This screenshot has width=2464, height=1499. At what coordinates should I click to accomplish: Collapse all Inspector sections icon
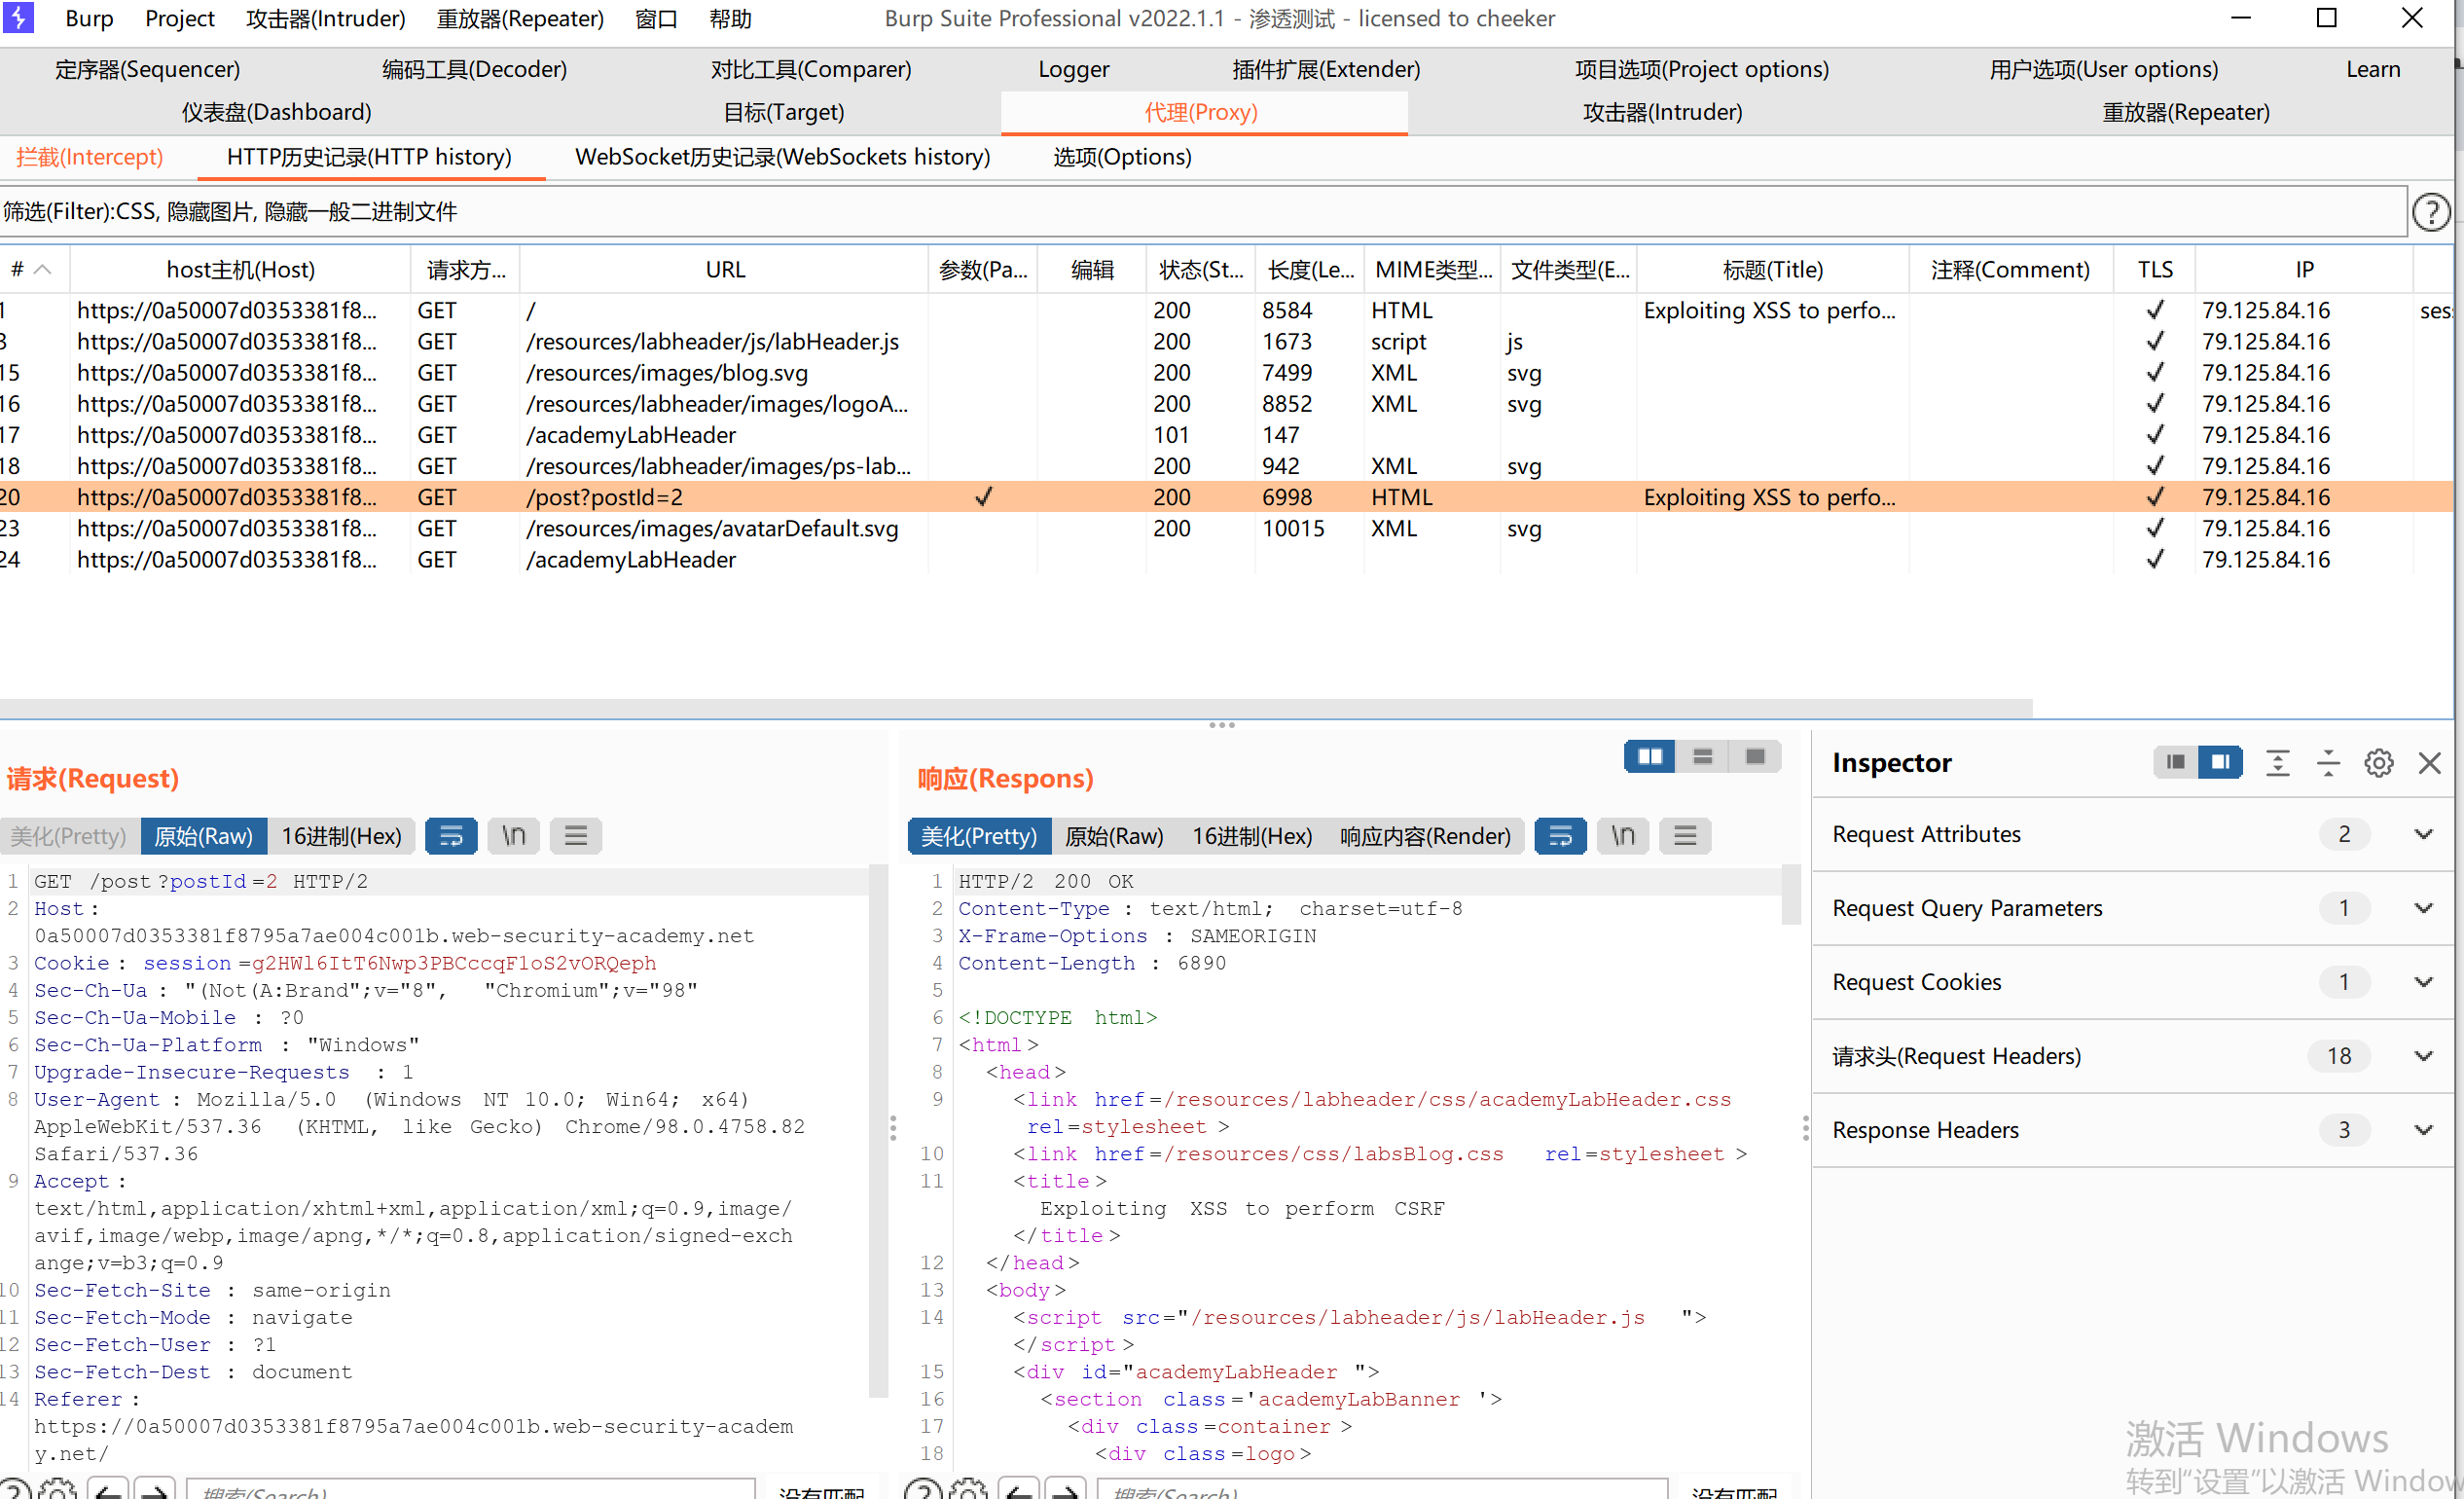coord(2327,763)
